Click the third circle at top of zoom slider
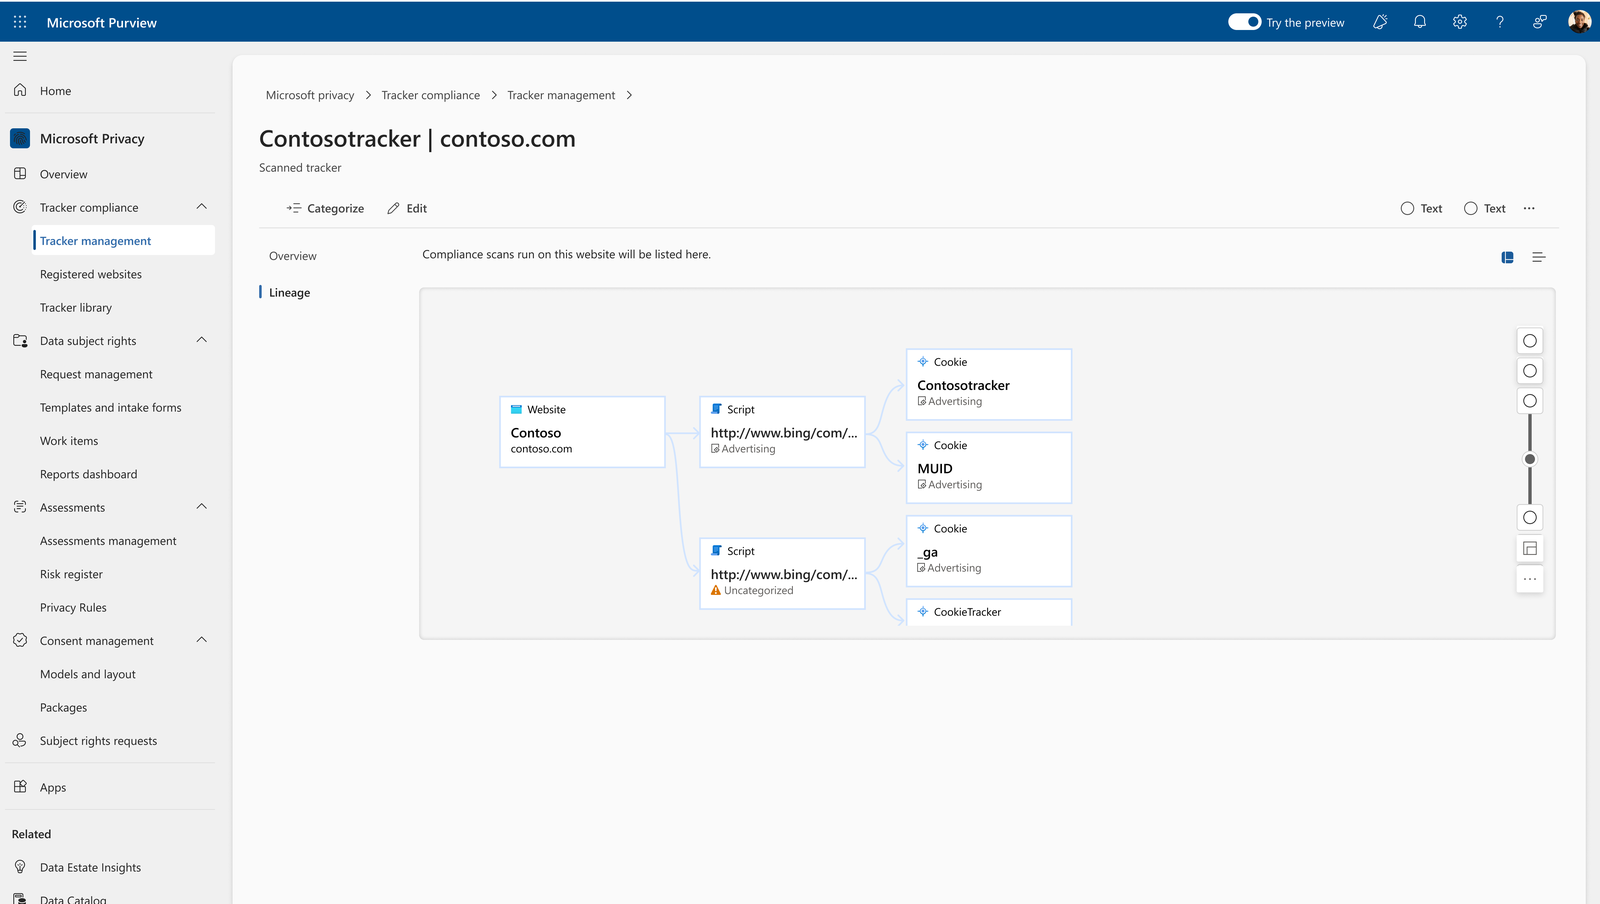The width and height of the screenshot is (1600, 904). [x=1530, y=401]
